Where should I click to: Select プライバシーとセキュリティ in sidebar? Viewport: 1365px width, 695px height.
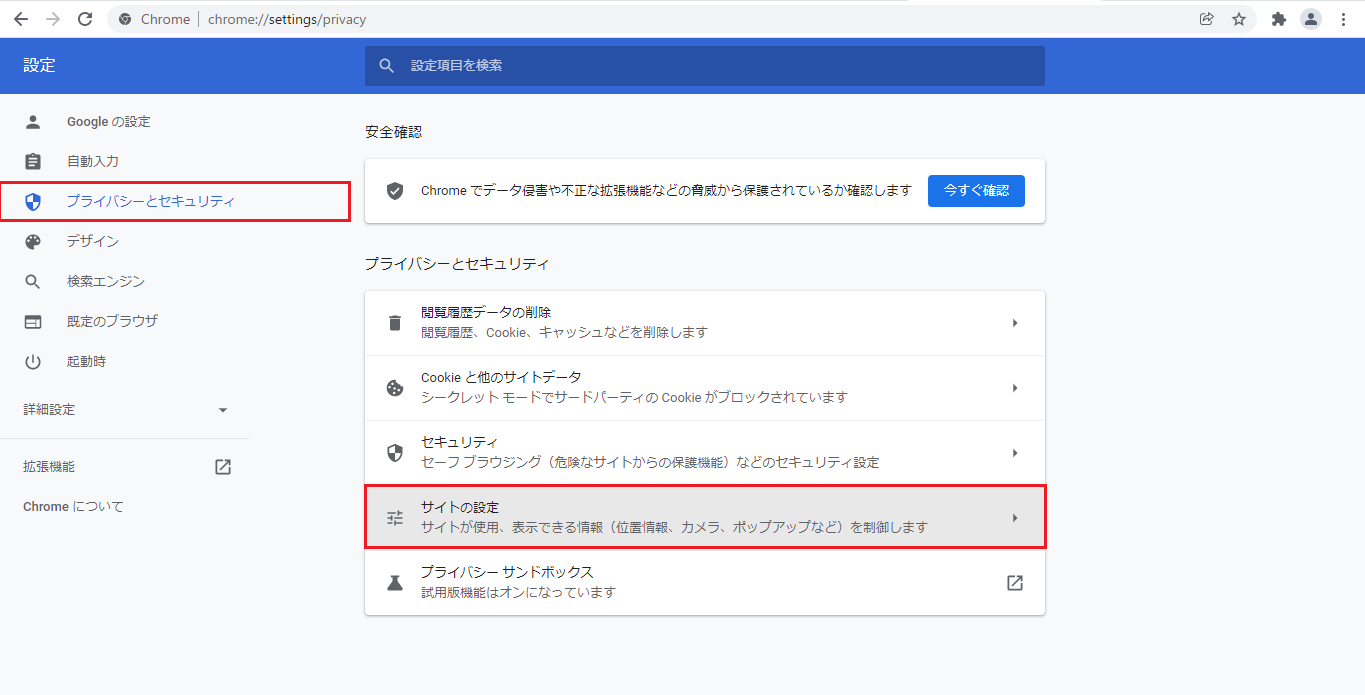(x=150, y=201)
